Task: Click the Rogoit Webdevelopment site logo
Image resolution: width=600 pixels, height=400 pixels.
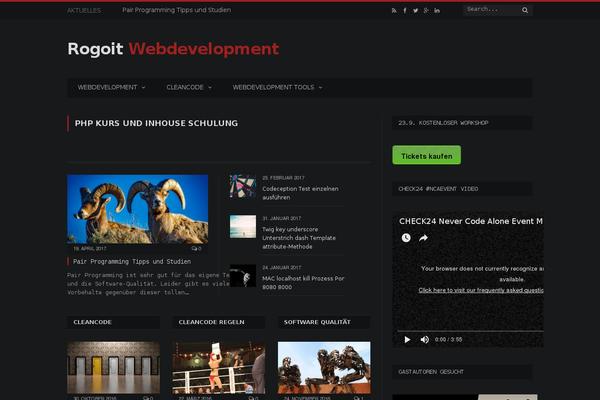Action: coord(173,49)
